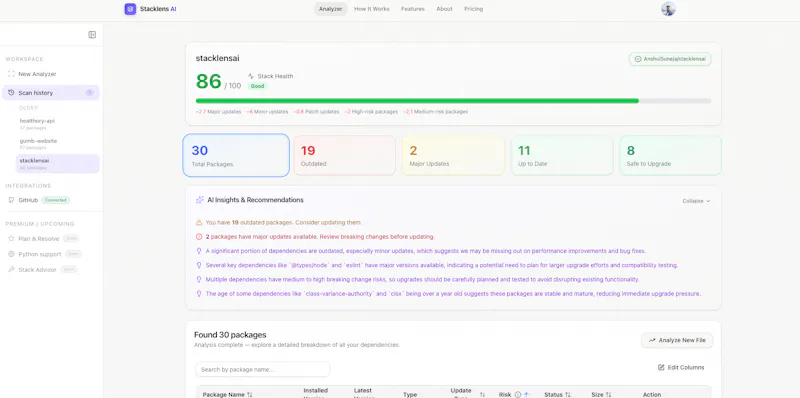The width and height of the screenshot is (800, 398).
Task: Click the '-6 Minor updates' text
Action: click(x=267, y=112)
